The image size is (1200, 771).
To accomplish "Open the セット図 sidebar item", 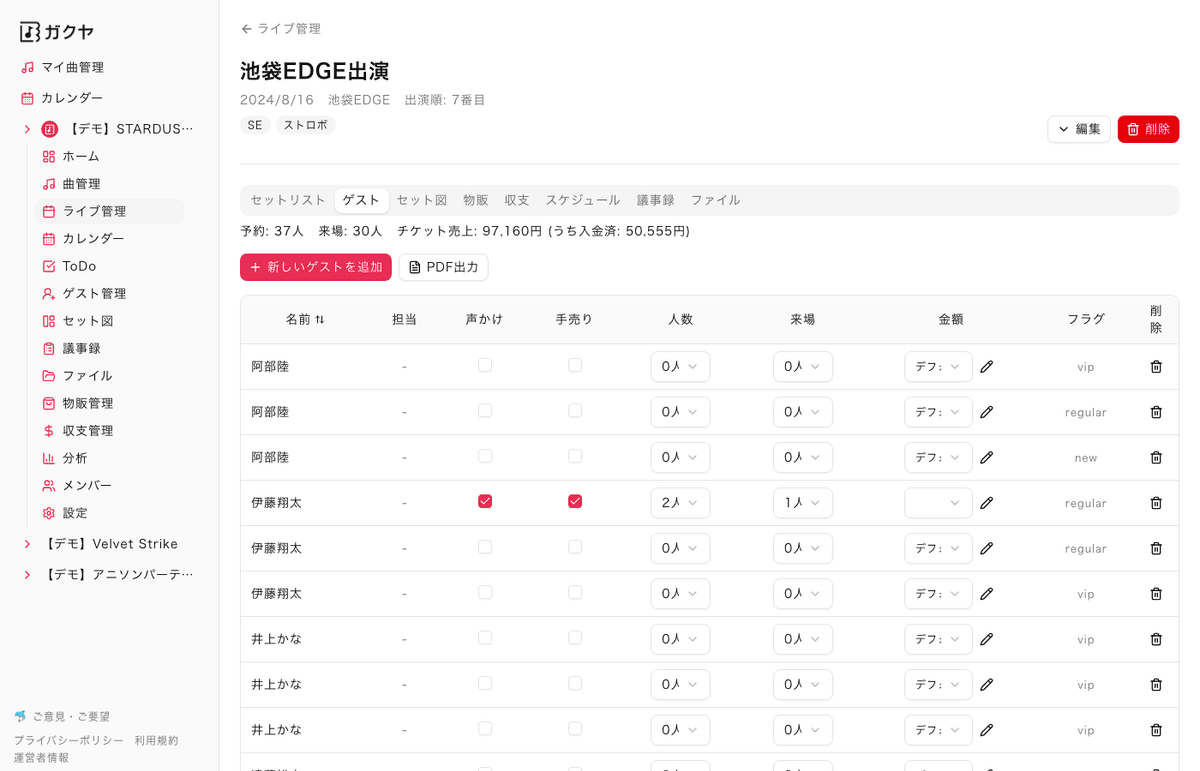I will (89, 320).
